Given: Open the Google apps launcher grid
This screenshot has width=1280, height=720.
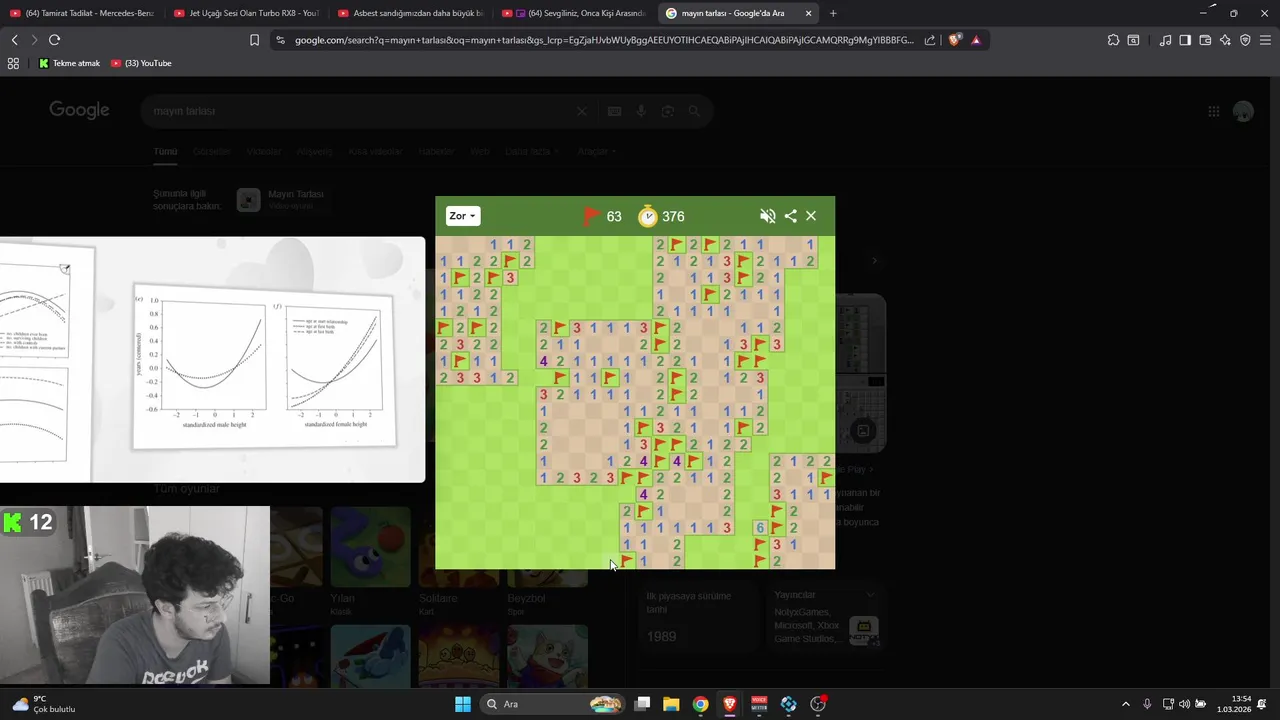Looking at the screenshot, I should click(1213, 111).
